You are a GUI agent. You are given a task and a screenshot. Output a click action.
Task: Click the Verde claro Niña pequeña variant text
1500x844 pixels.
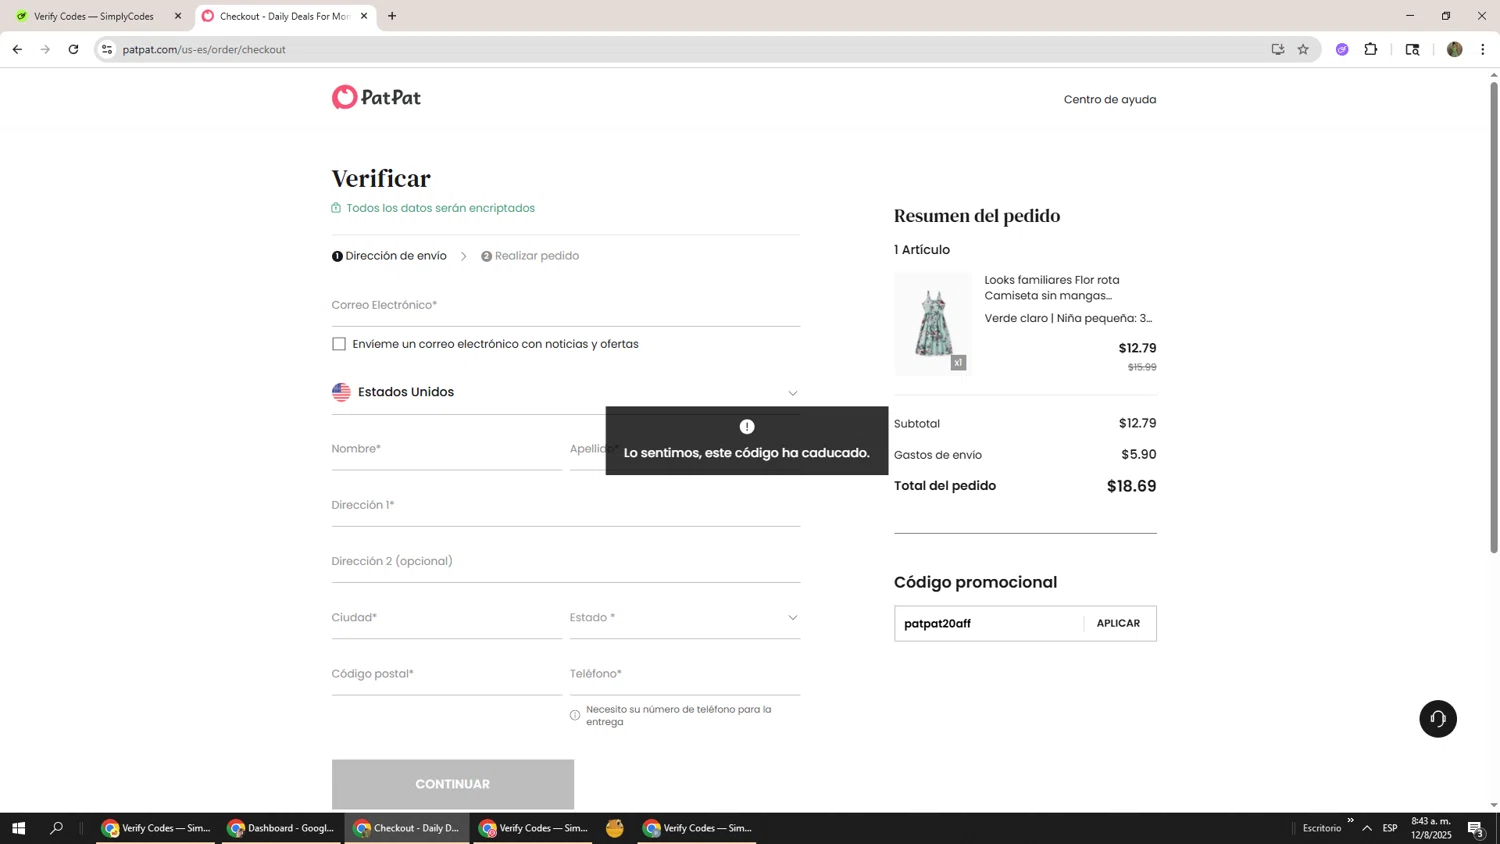tap(1068, 319)
